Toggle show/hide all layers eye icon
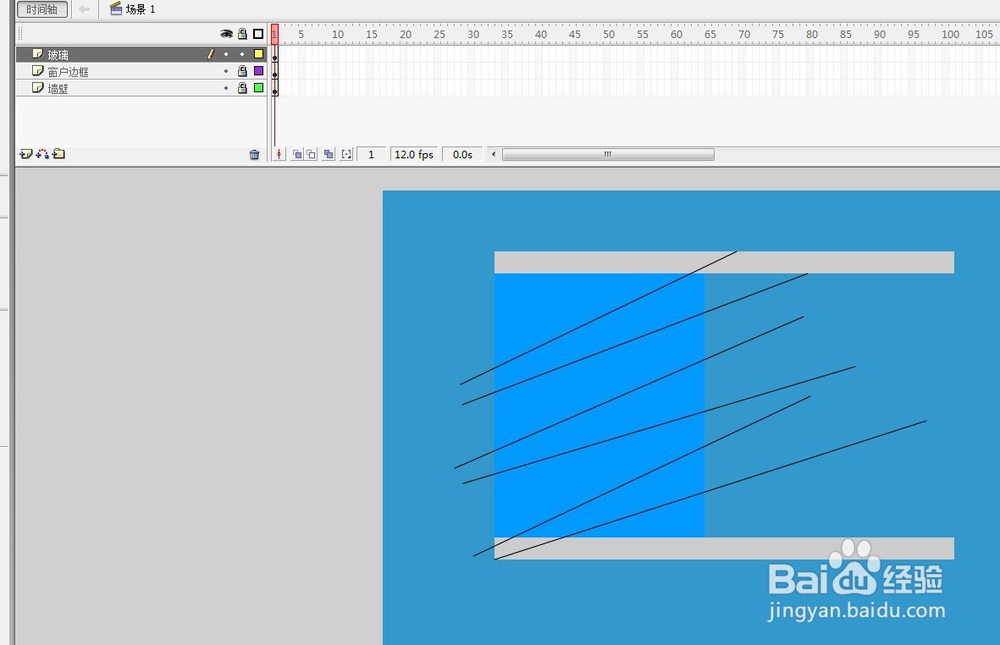The width and height of the screenshot is (1000, 645). tap(226, 34)
